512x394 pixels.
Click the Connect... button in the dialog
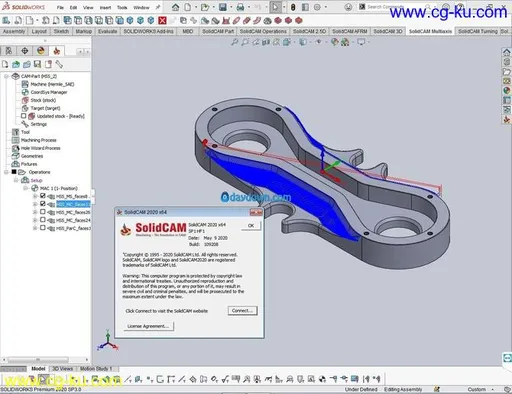242,311
